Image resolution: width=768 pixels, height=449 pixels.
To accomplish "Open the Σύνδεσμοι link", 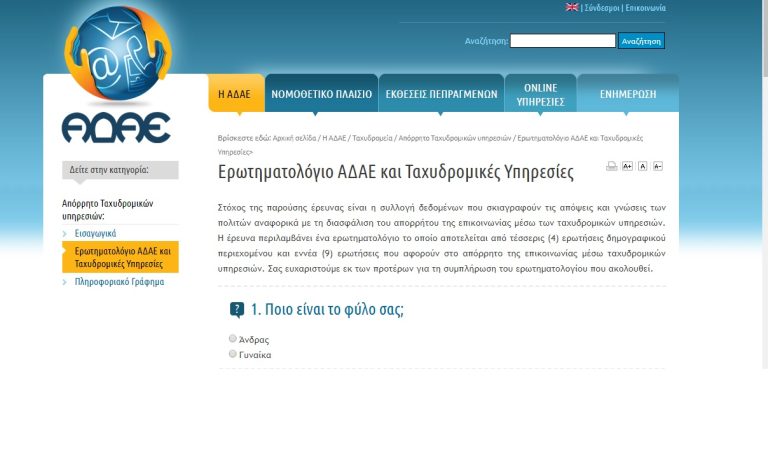I will [602, 8].
